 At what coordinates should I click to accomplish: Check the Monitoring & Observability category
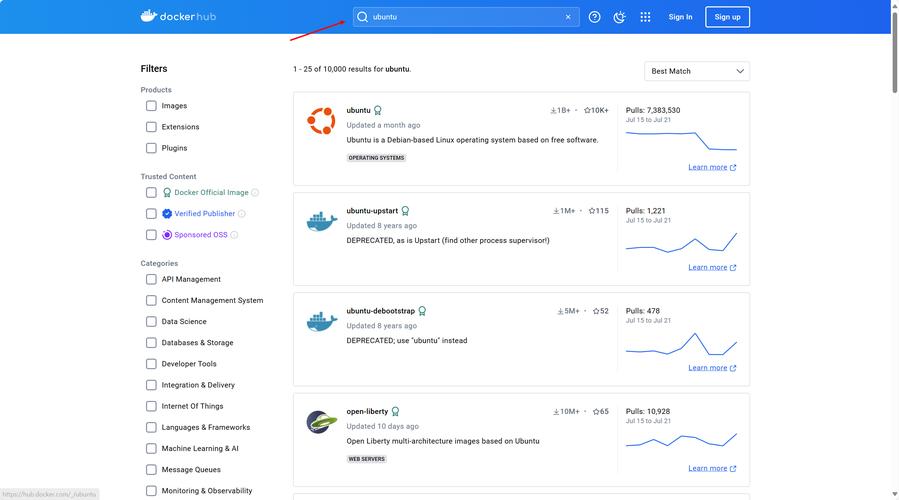(151, 491)
